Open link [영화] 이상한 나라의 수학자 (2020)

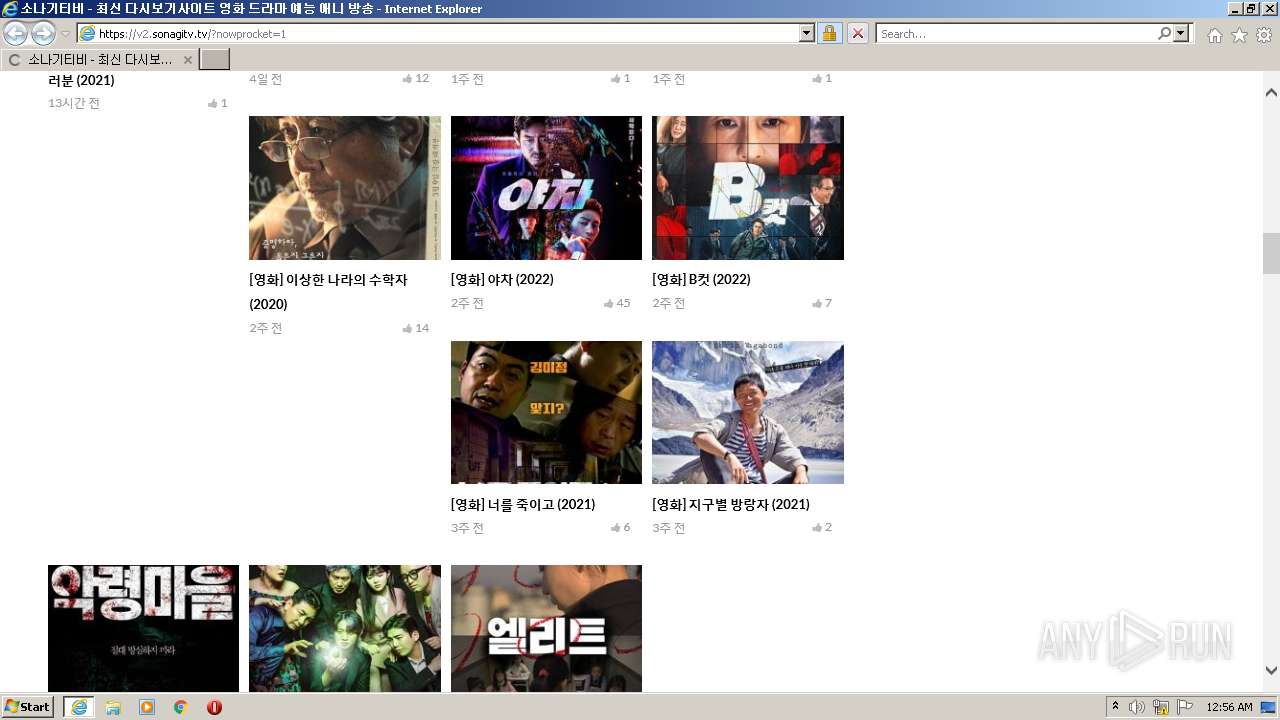pos(328,292)
